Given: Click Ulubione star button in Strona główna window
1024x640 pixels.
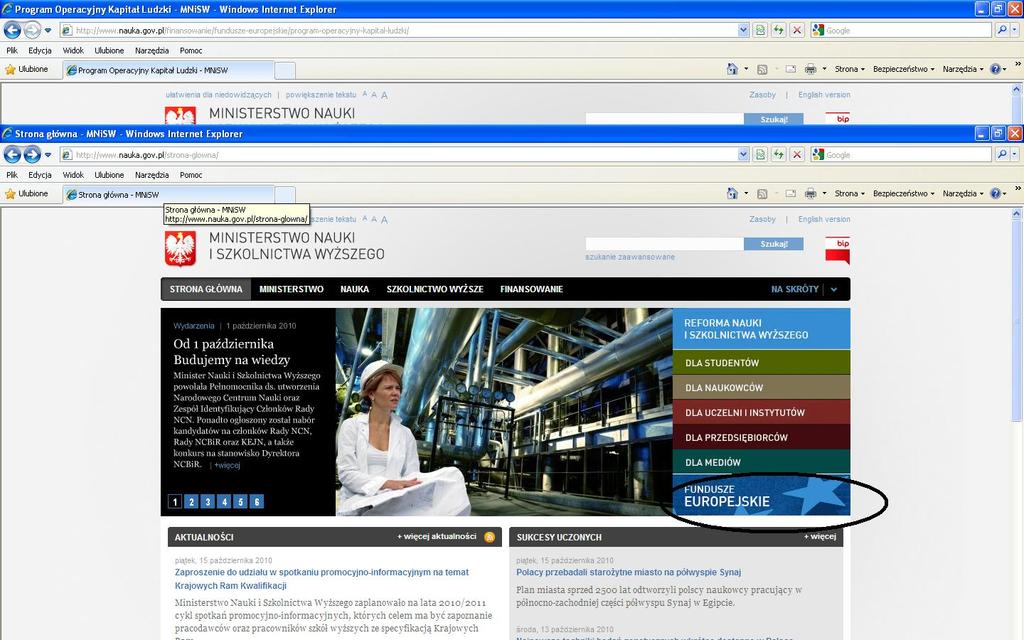Looking at the screenshot, I should click(26, 194).
